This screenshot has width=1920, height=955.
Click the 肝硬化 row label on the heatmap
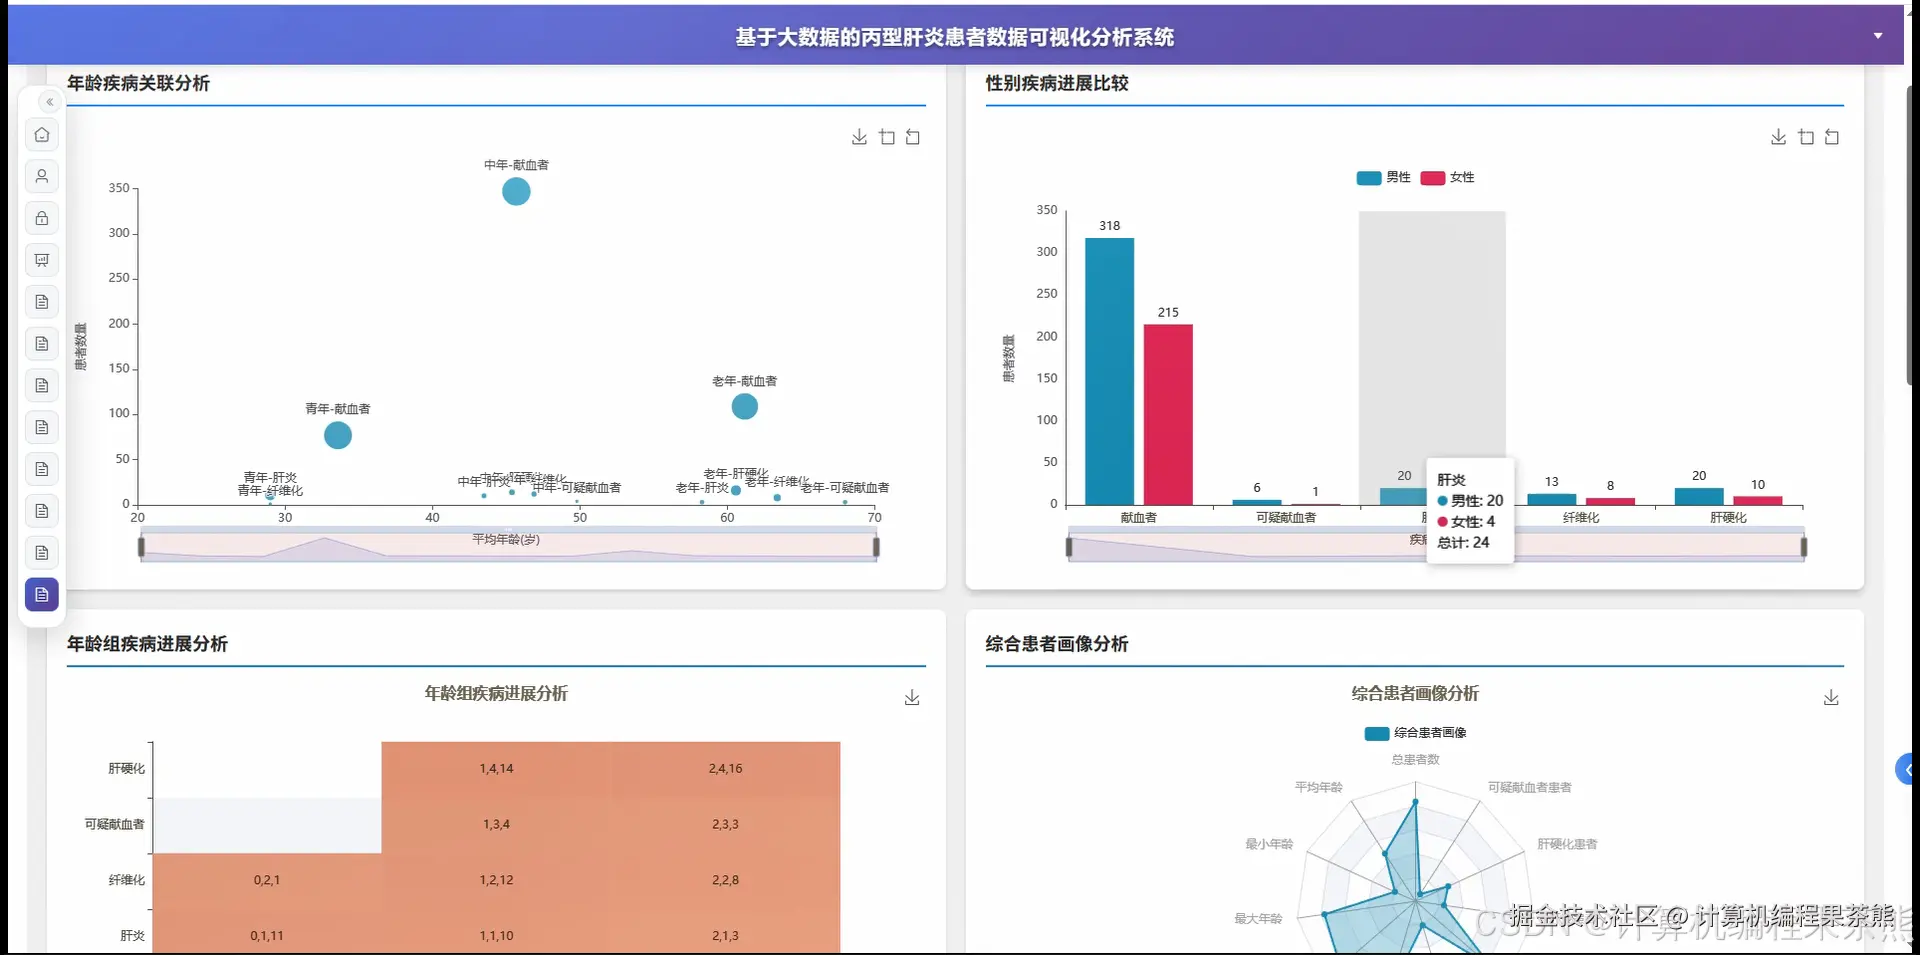(126, 769)
